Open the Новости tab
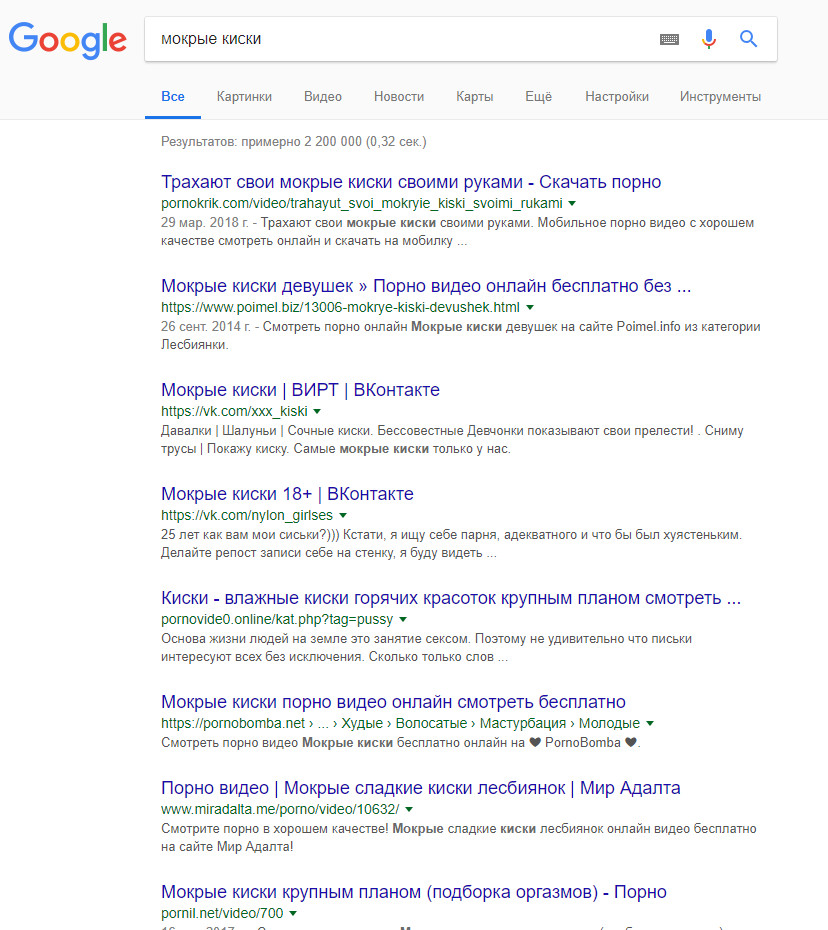This screenshot has width=828, height=930. (x=399, y=97)
